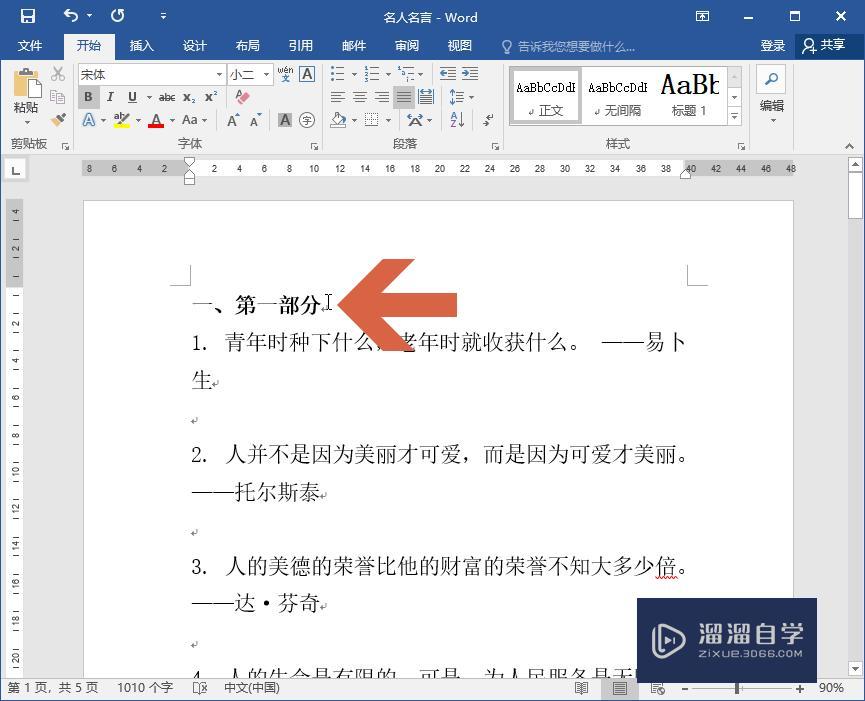Click the 登录 sign-in link
Viewport: 865px width, 701px height.
(772, 46)
